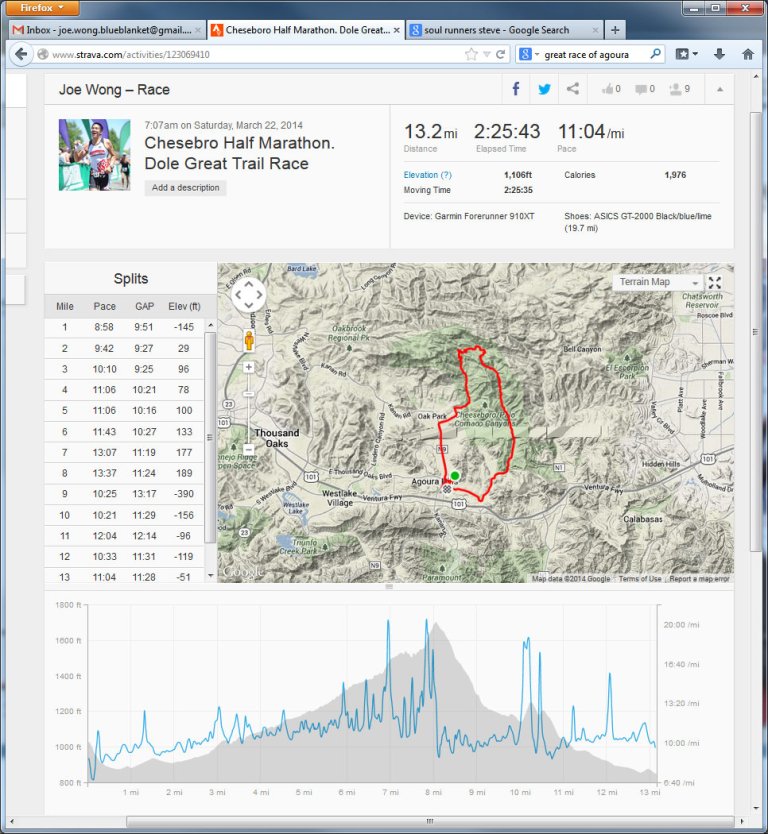The width and height of the screenshot is (768, 834).
Task: Click Shoes: ASICS GT-2000 text
Action: pos(637,222)
